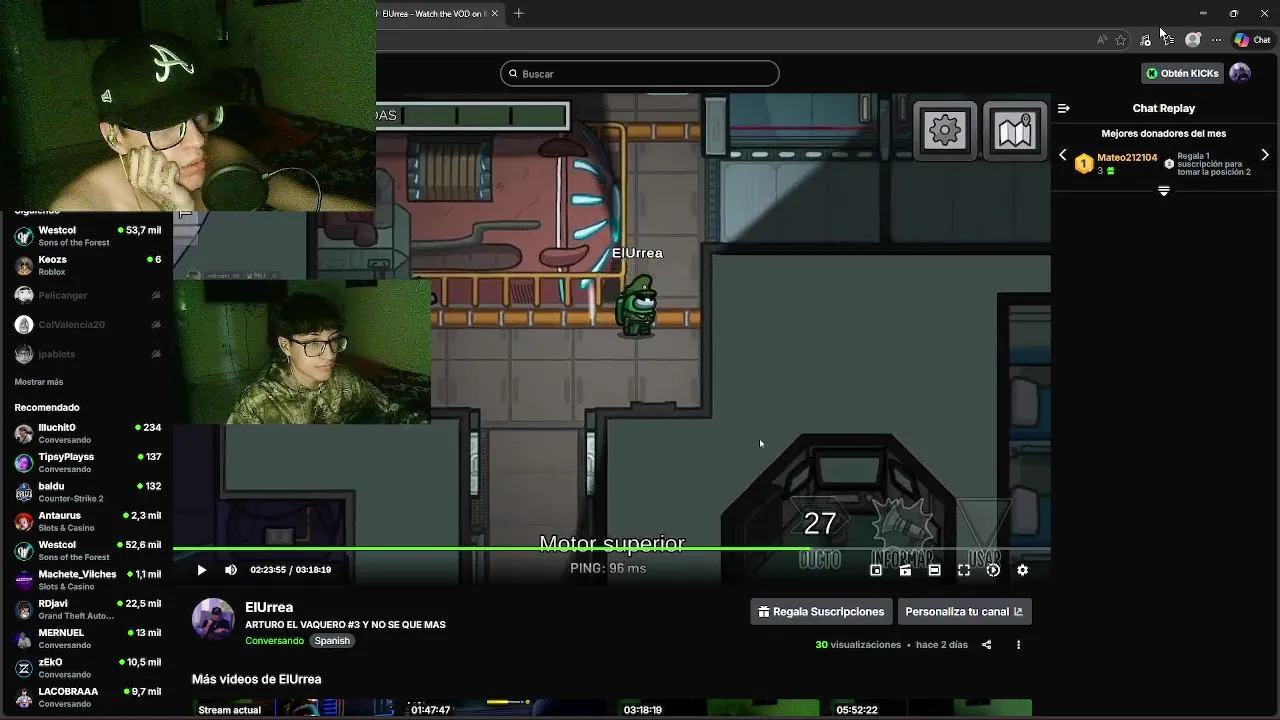Mute the video player volume

[231, 570]
